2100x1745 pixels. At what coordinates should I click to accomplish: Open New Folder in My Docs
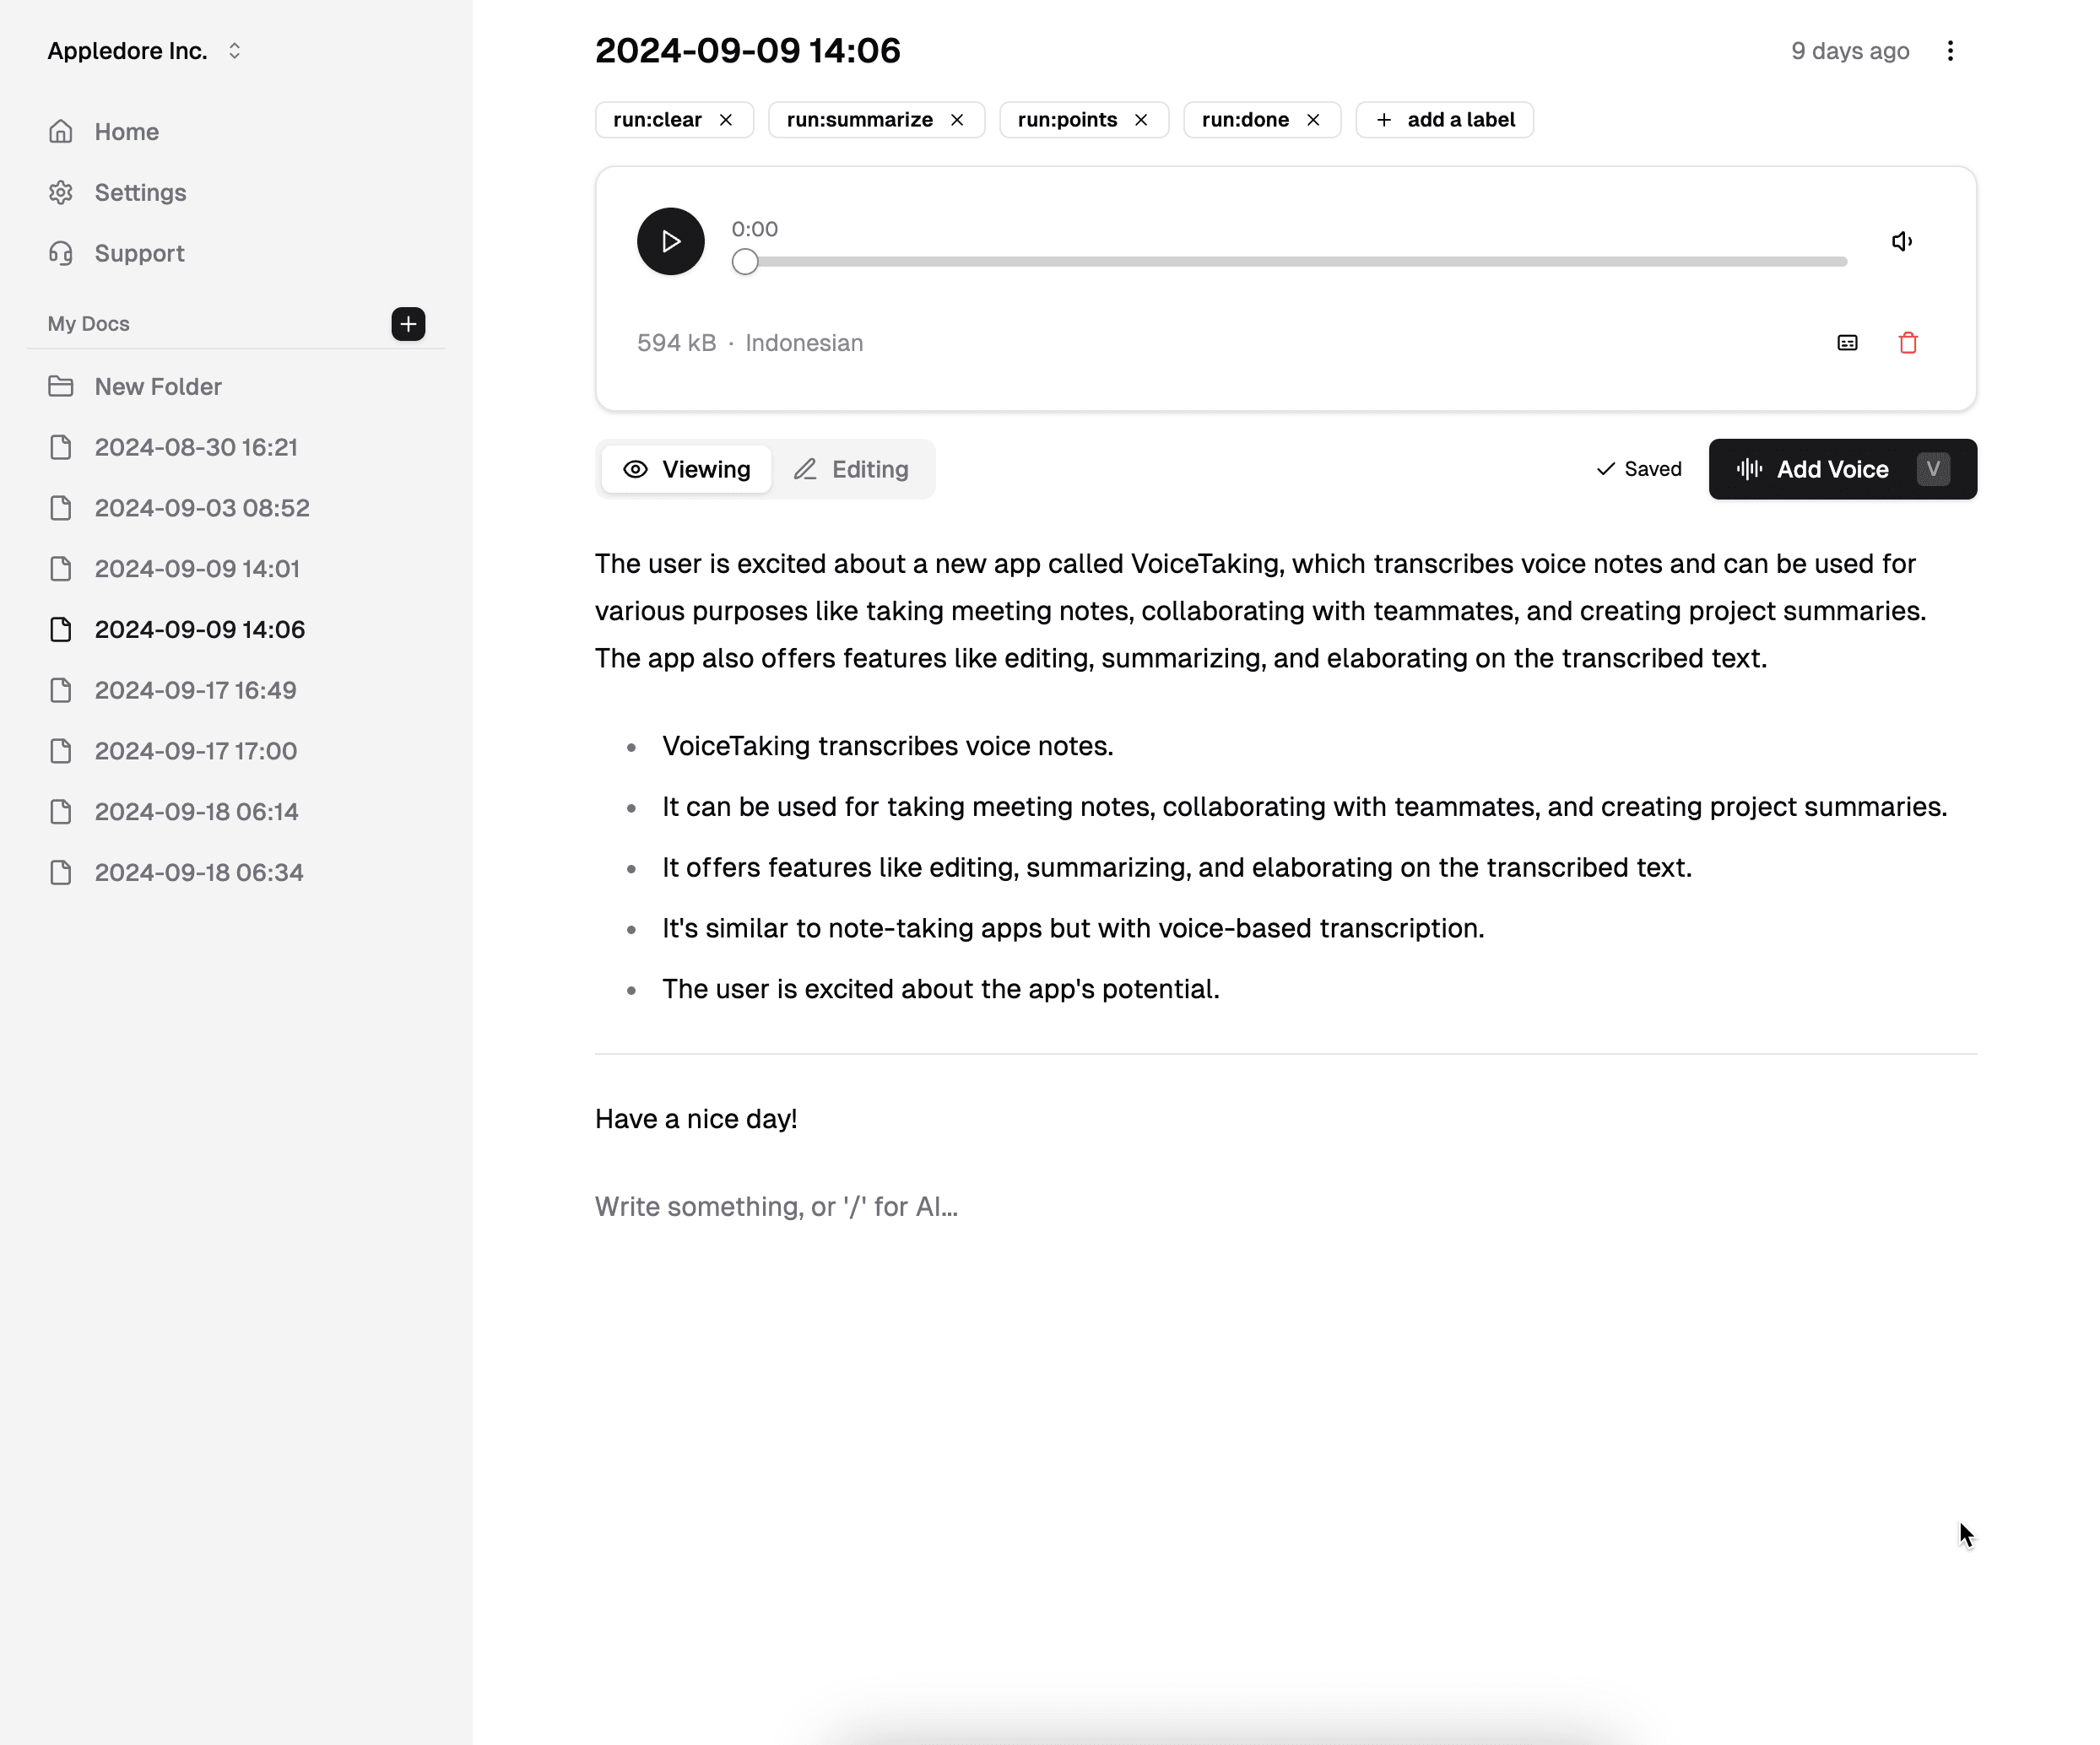(158, 386)
